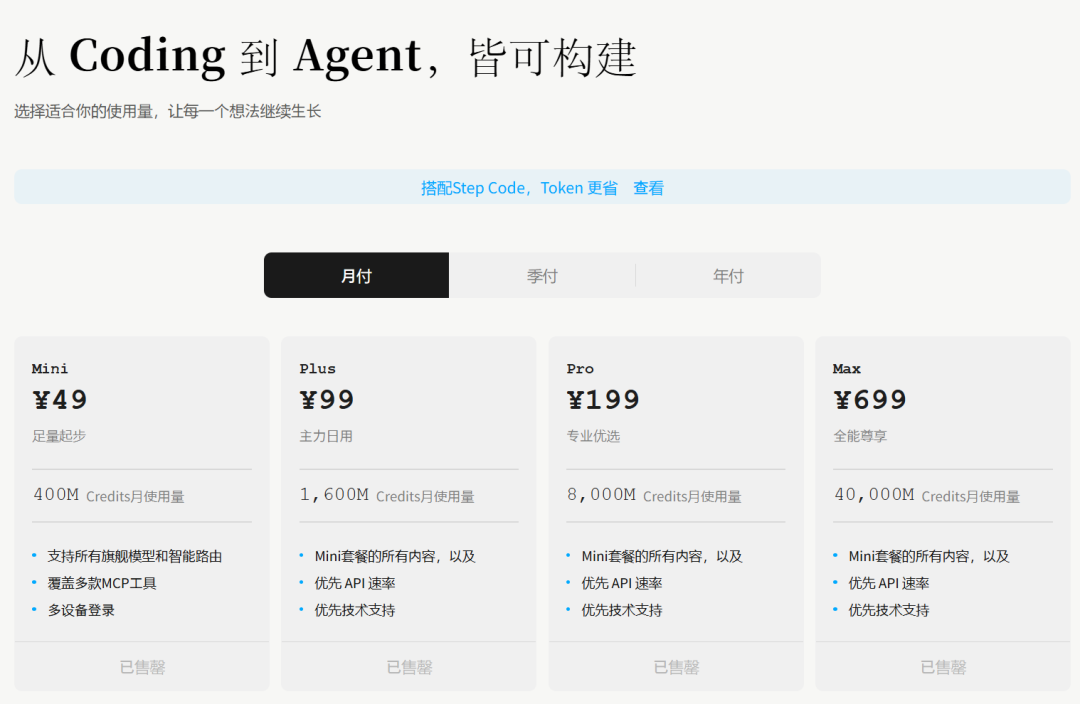
Task: Click the ¥699 price
Action: click(870, 400)
